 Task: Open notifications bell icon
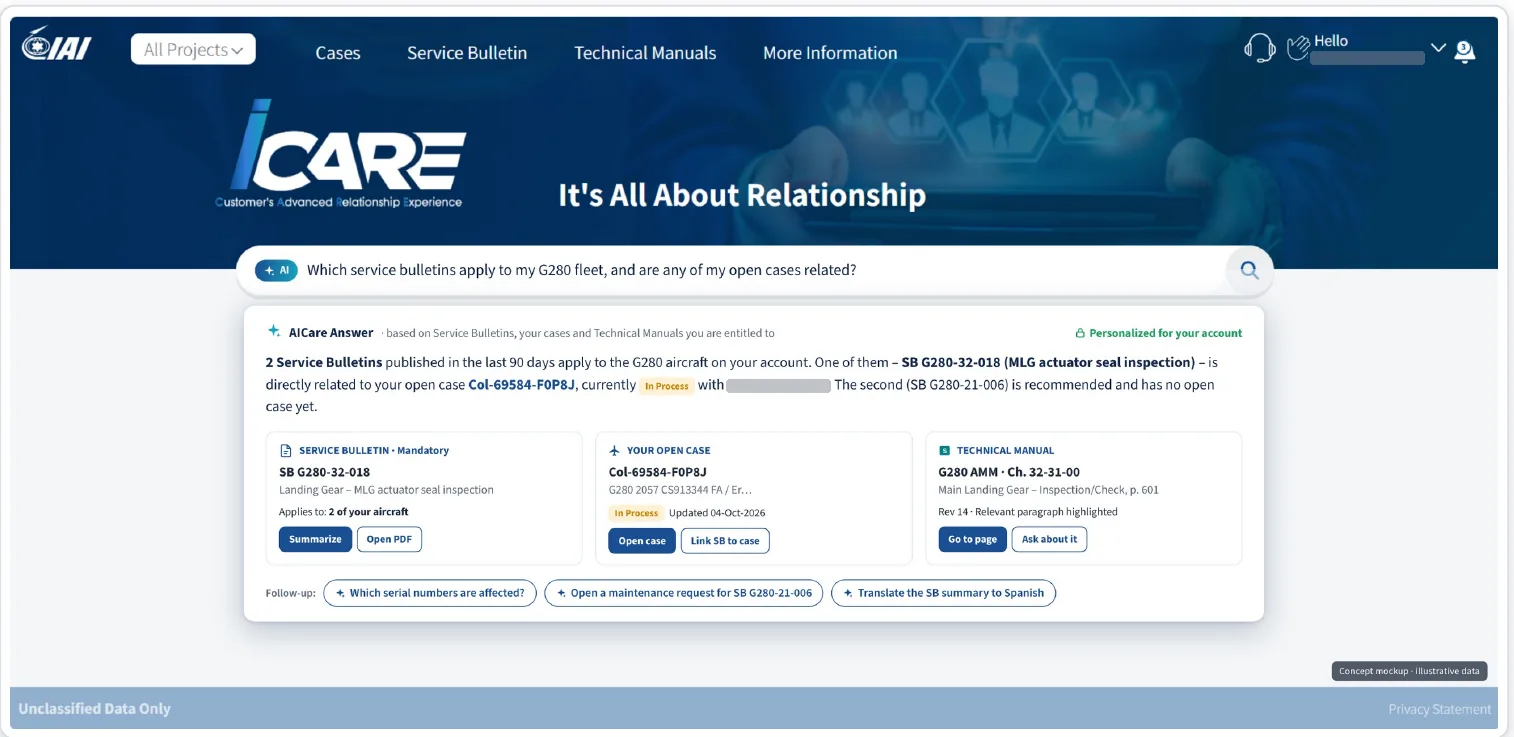(1464, 51)
